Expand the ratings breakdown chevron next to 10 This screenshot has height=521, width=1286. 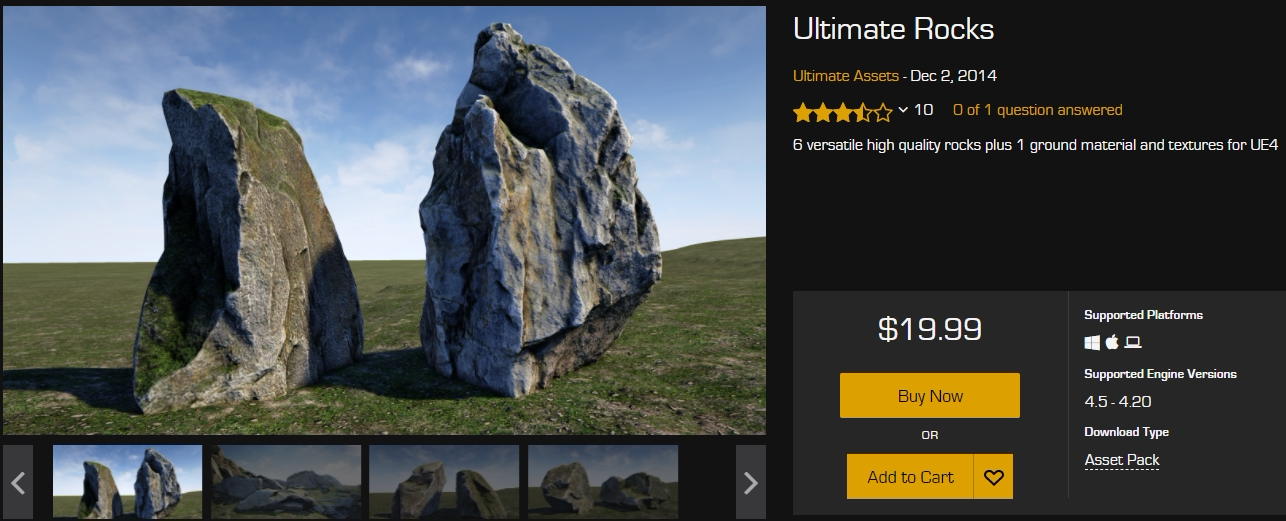tap(903, 110)
